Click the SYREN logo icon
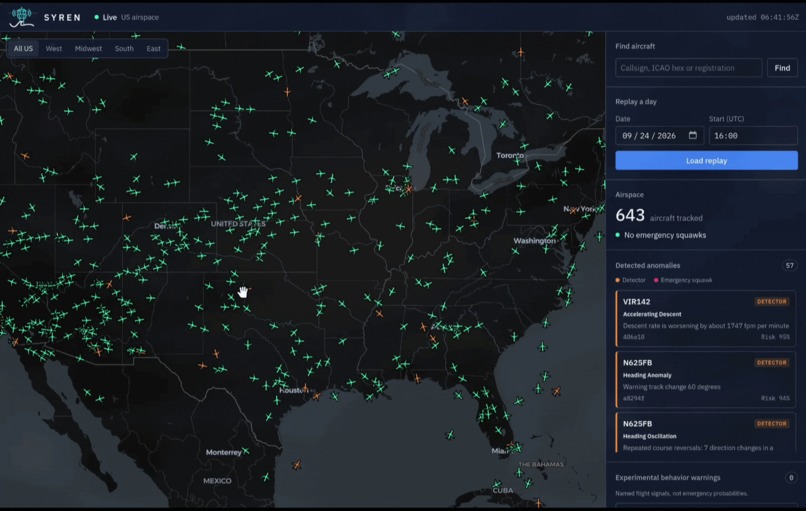Viewport: 806px width, 511px height. [22, 17]
